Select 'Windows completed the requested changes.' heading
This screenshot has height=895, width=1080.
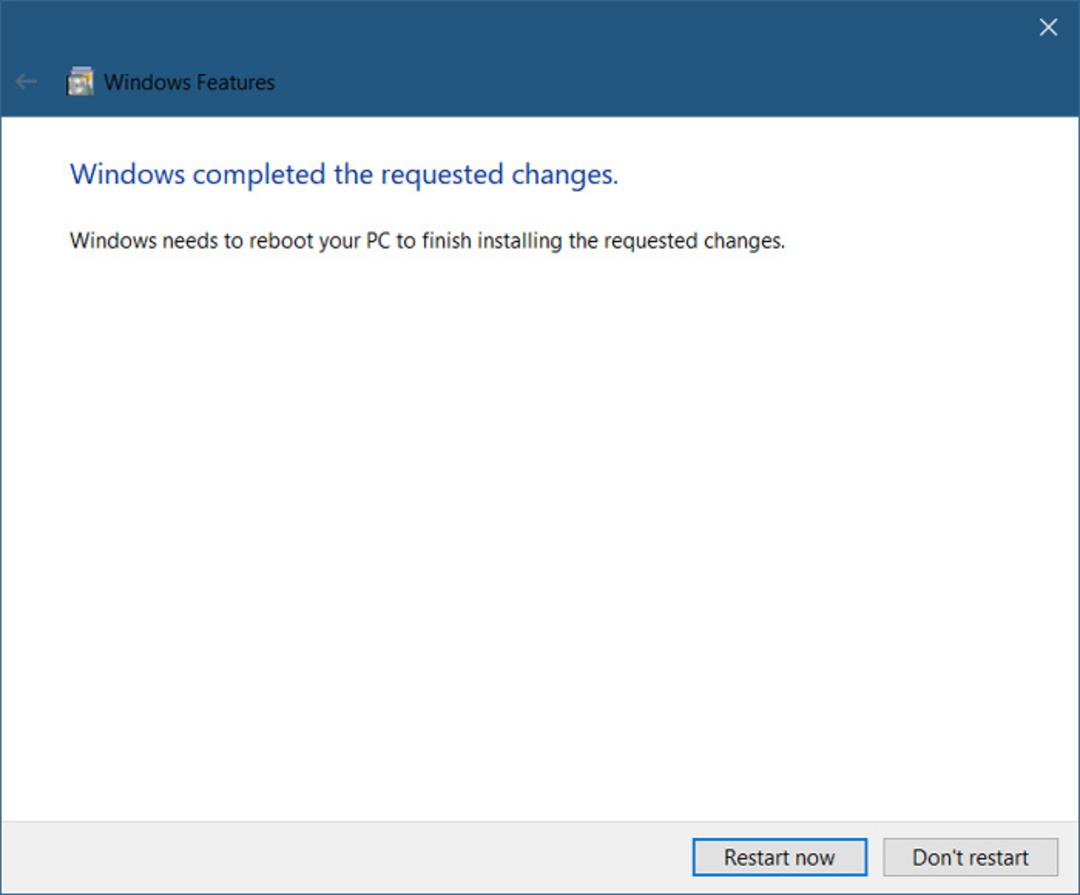pyautogui.click(x=344, y=175)
